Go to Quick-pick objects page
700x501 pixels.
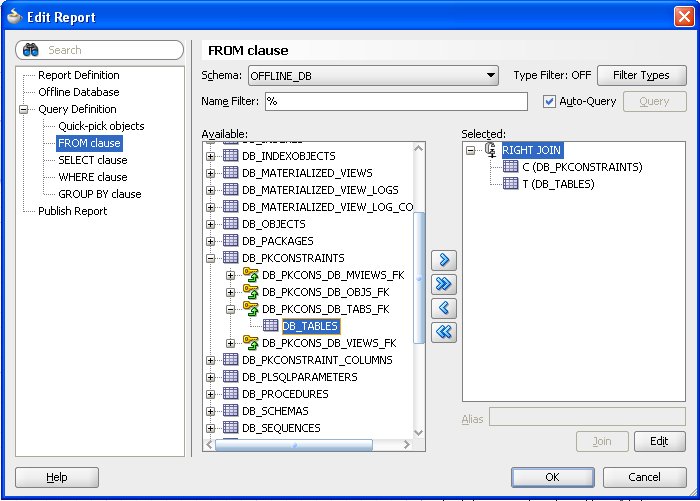click(x=101, y=126)
